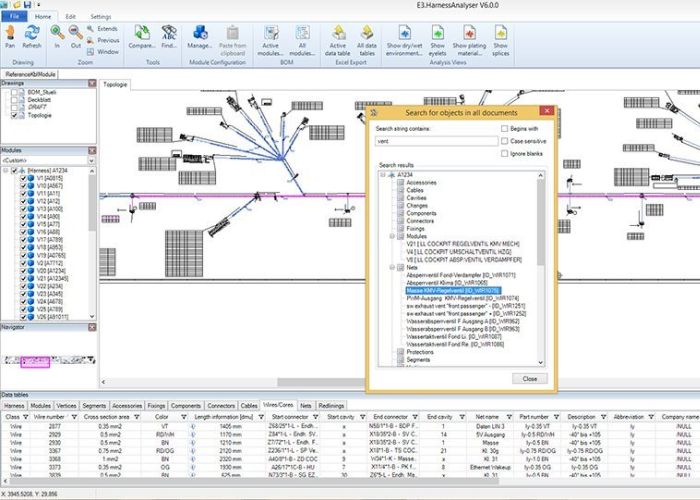Open the Custom modules dropdown
This screenshot has width=700, height=500.
tap(48, 160)
